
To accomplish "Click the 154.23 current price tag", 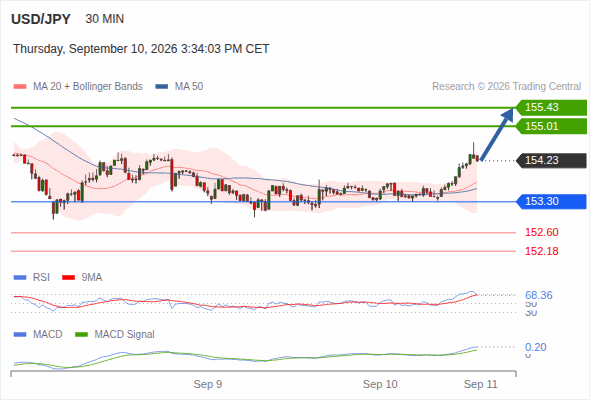I will point(551,160).
